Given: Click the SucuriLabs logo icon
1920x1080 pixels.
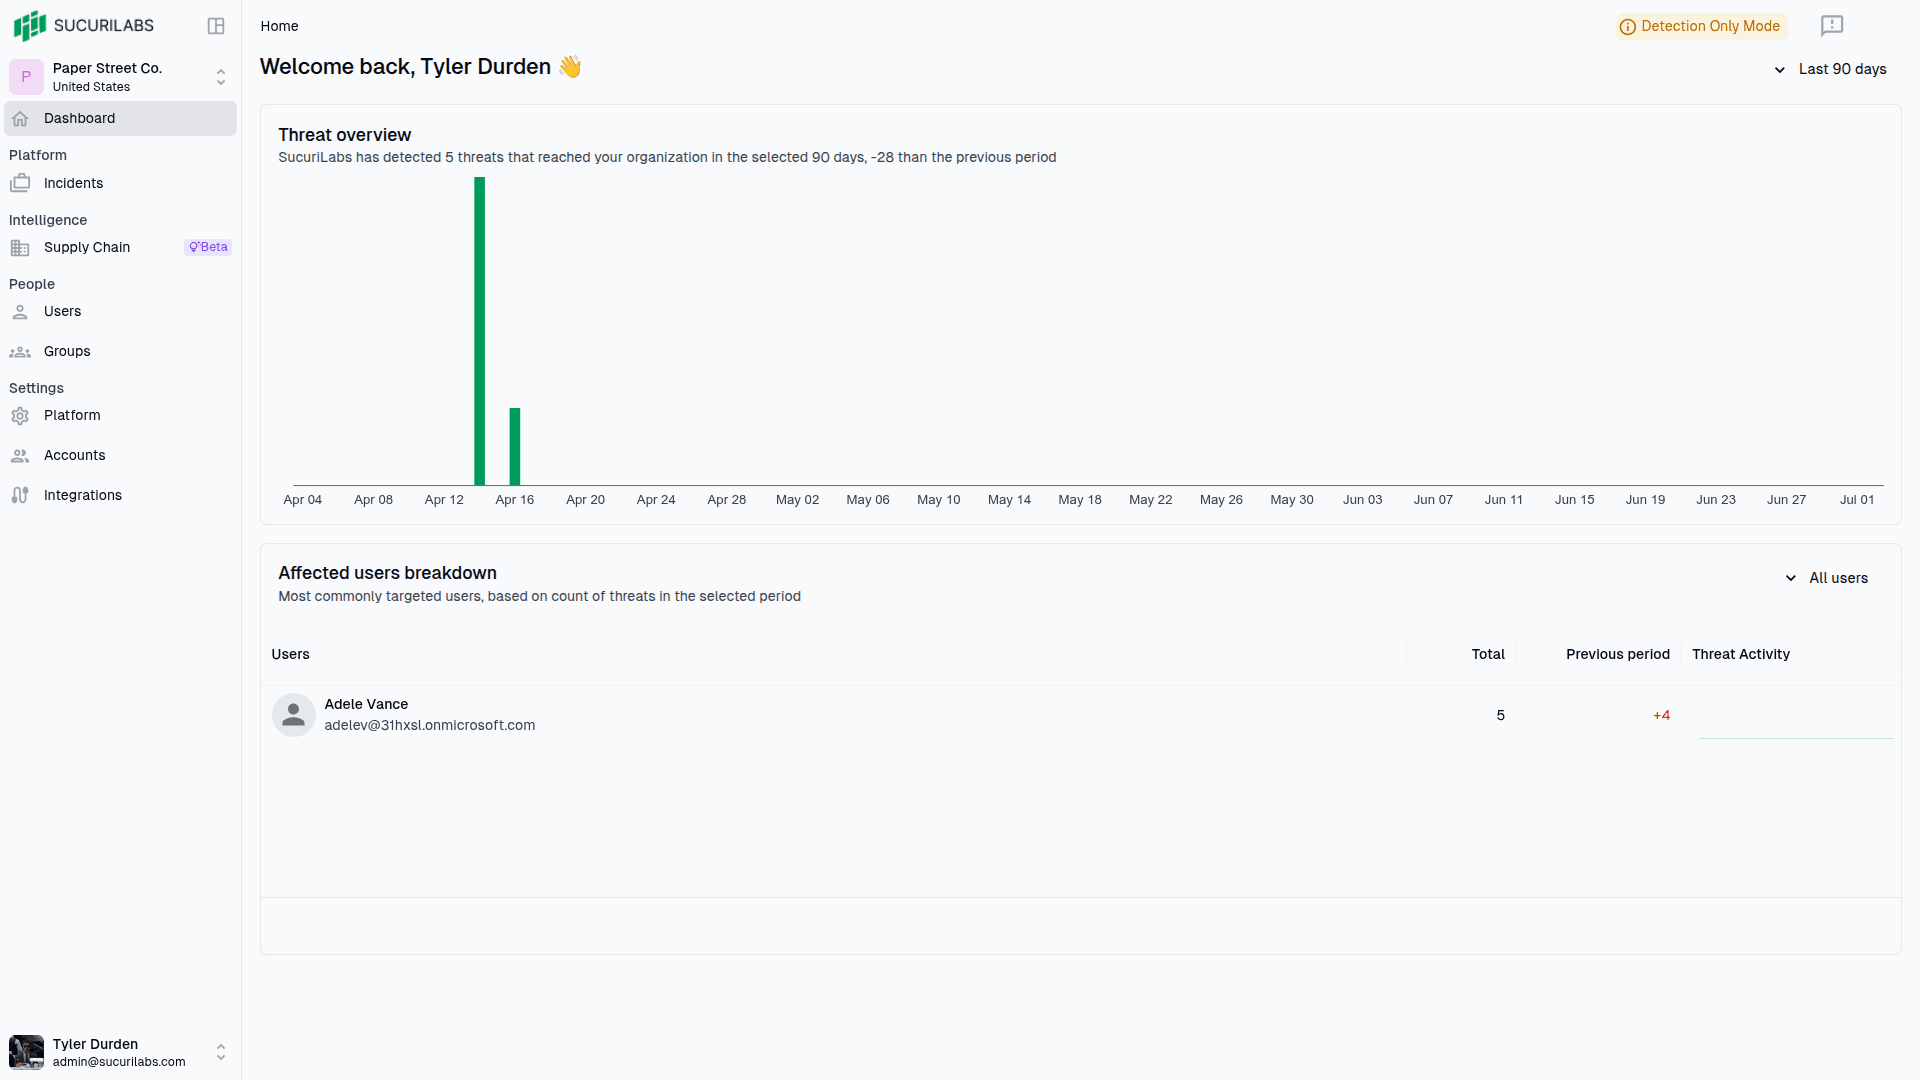Looking at the screenshot, I should click(x=29, y=25).
